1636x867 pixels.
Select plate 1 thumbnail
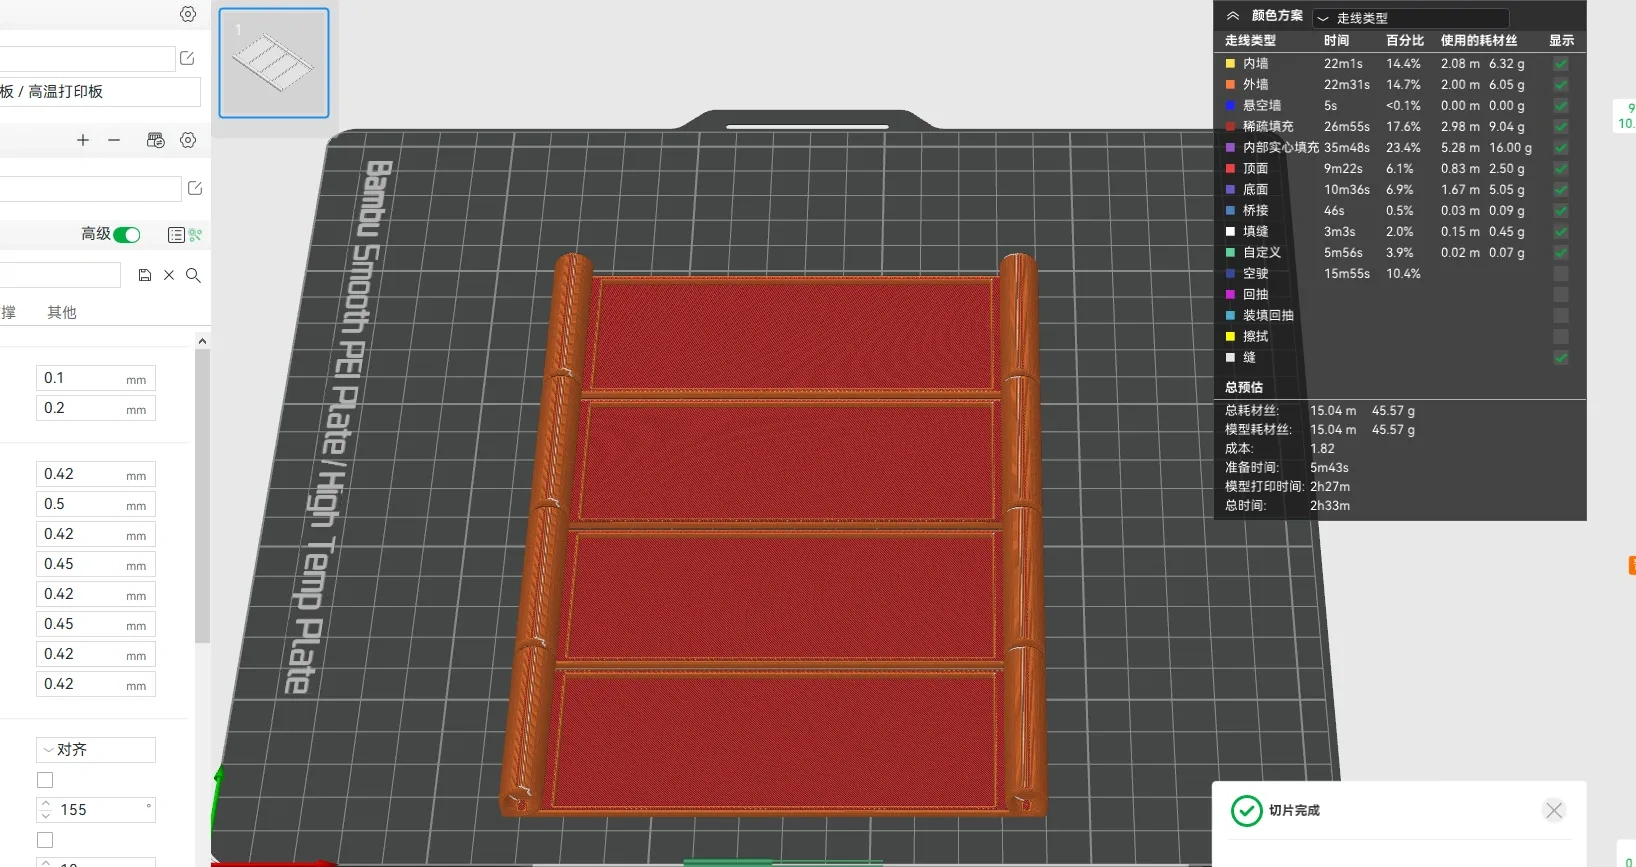pyautogui.click(x=274, y=63)
